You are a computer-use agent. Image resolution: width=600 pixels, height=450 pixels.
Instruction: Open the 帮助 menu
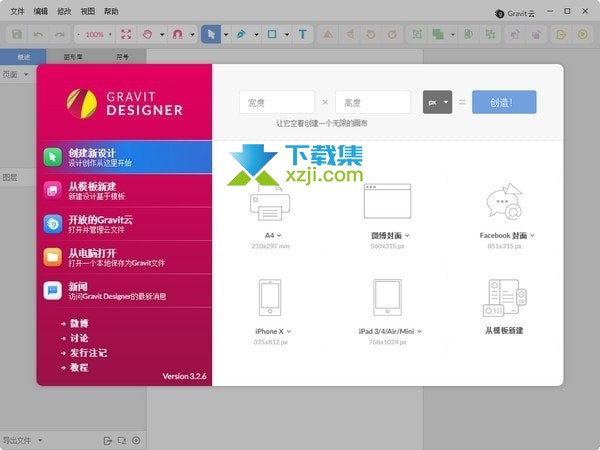[111, 11]
